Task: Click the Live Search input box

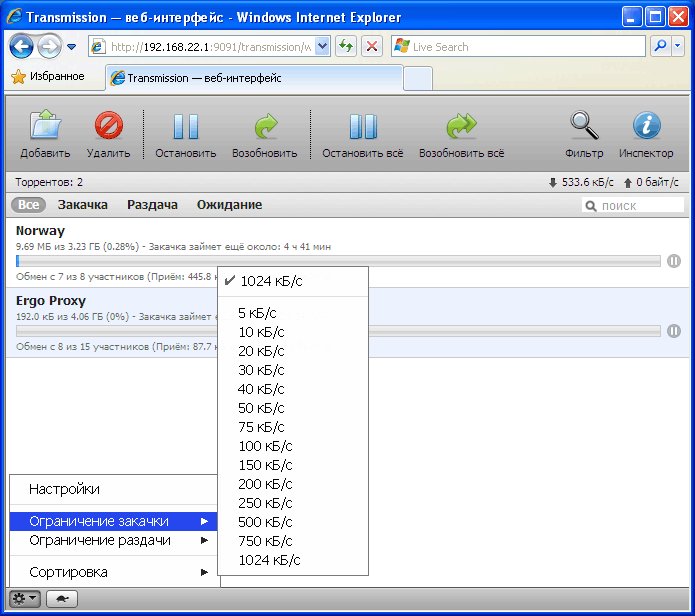Action: tap(518, 47)
